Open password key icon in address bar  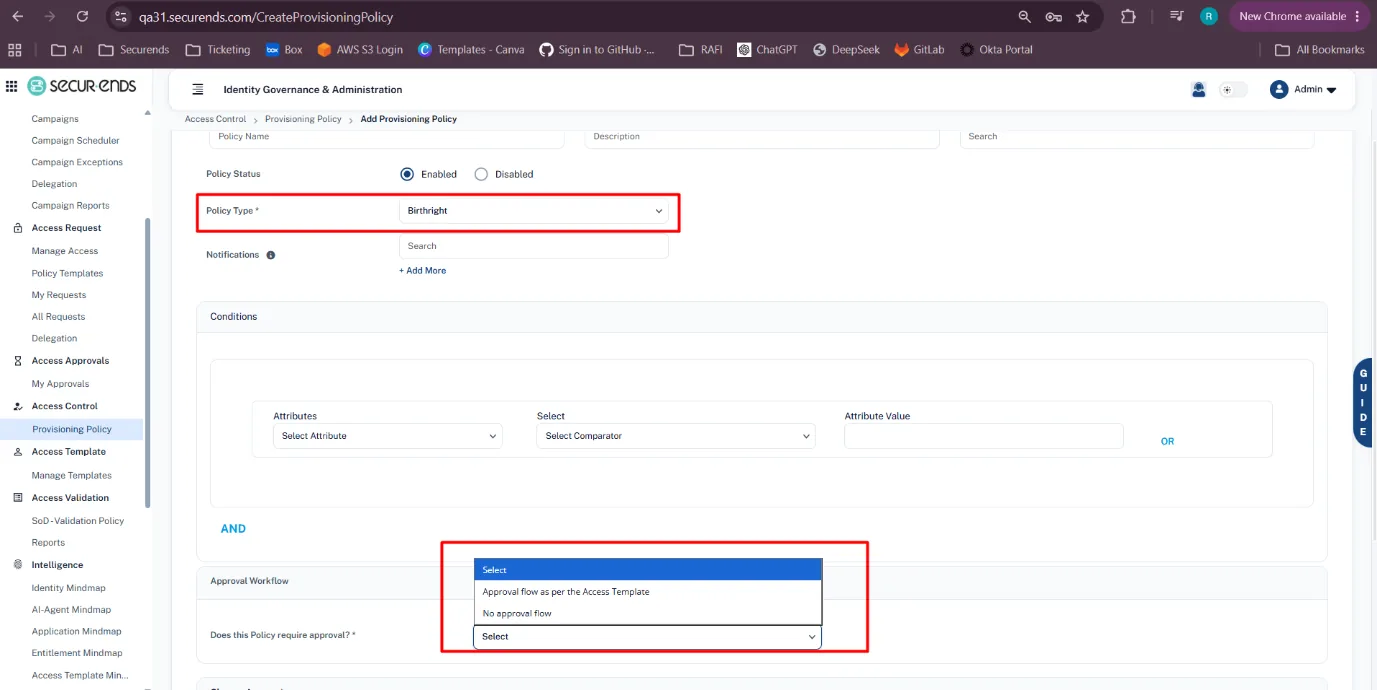1054,16
